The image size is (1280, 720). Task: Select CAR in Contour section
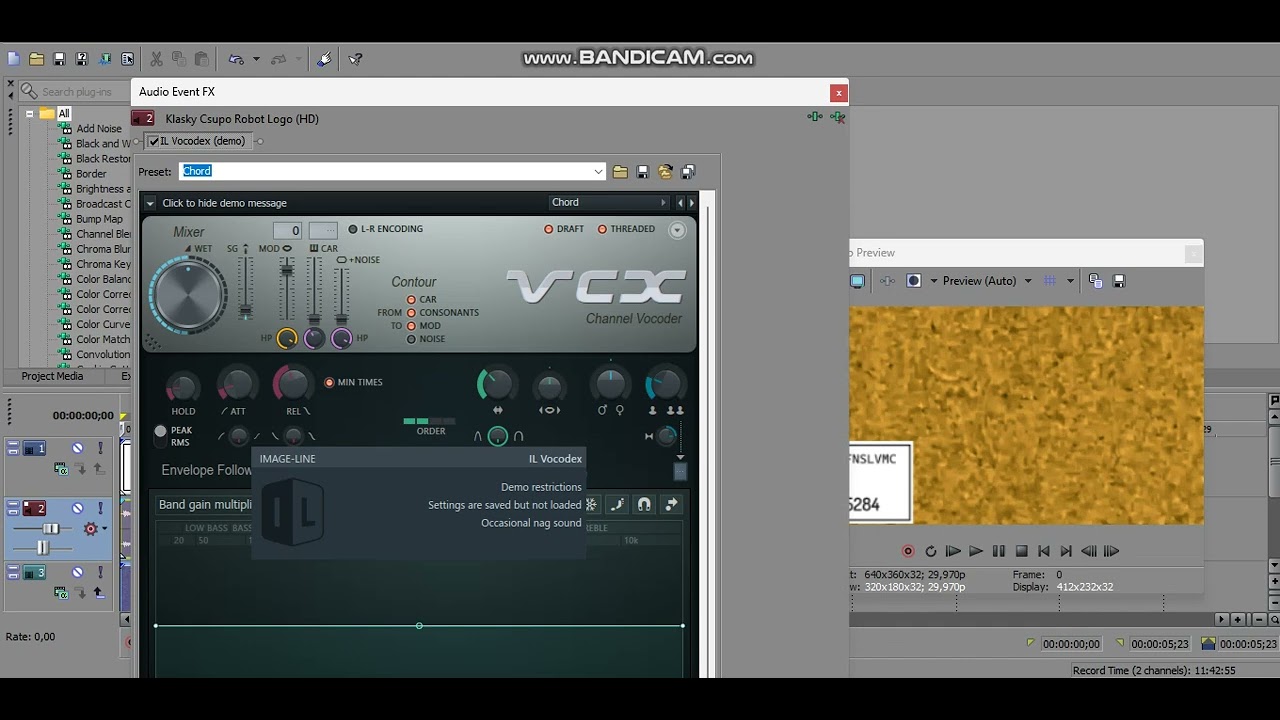pos(421,299)
